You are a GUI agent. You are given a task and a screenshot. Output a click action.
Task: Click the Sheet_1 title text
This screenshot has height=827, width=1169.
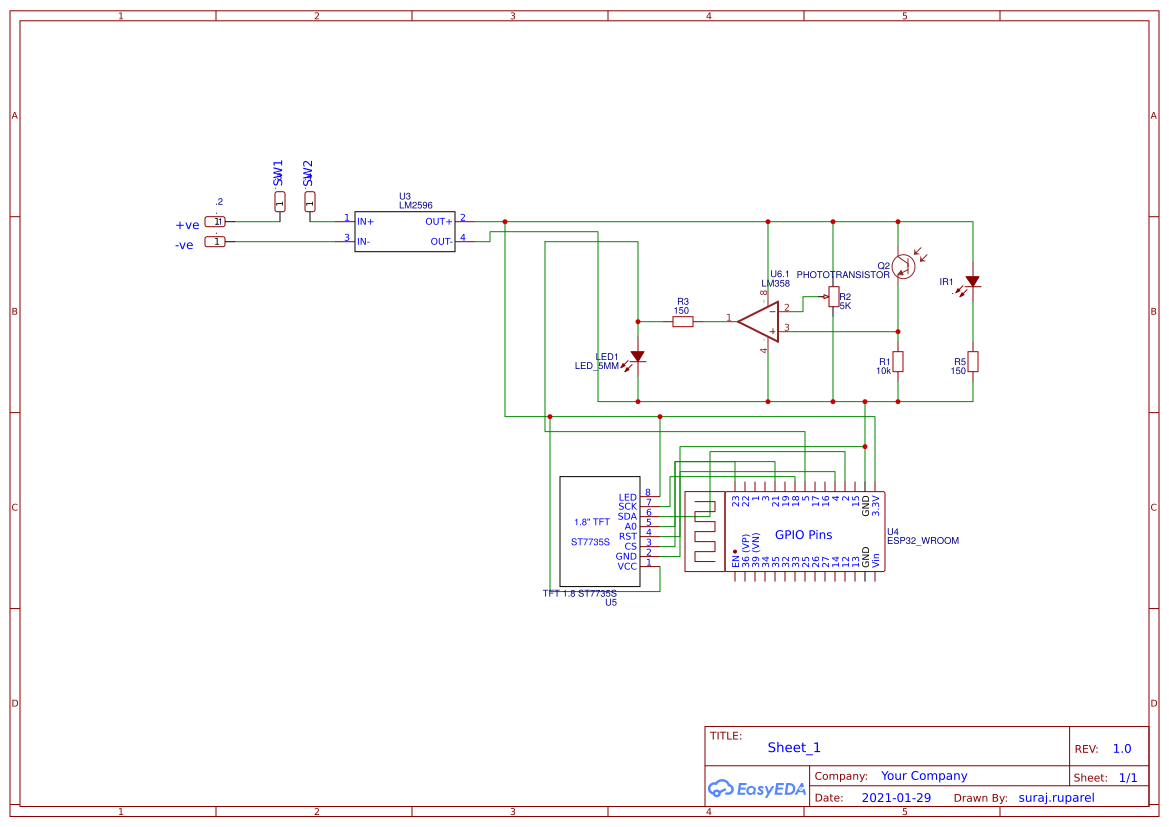coord(793,747)
